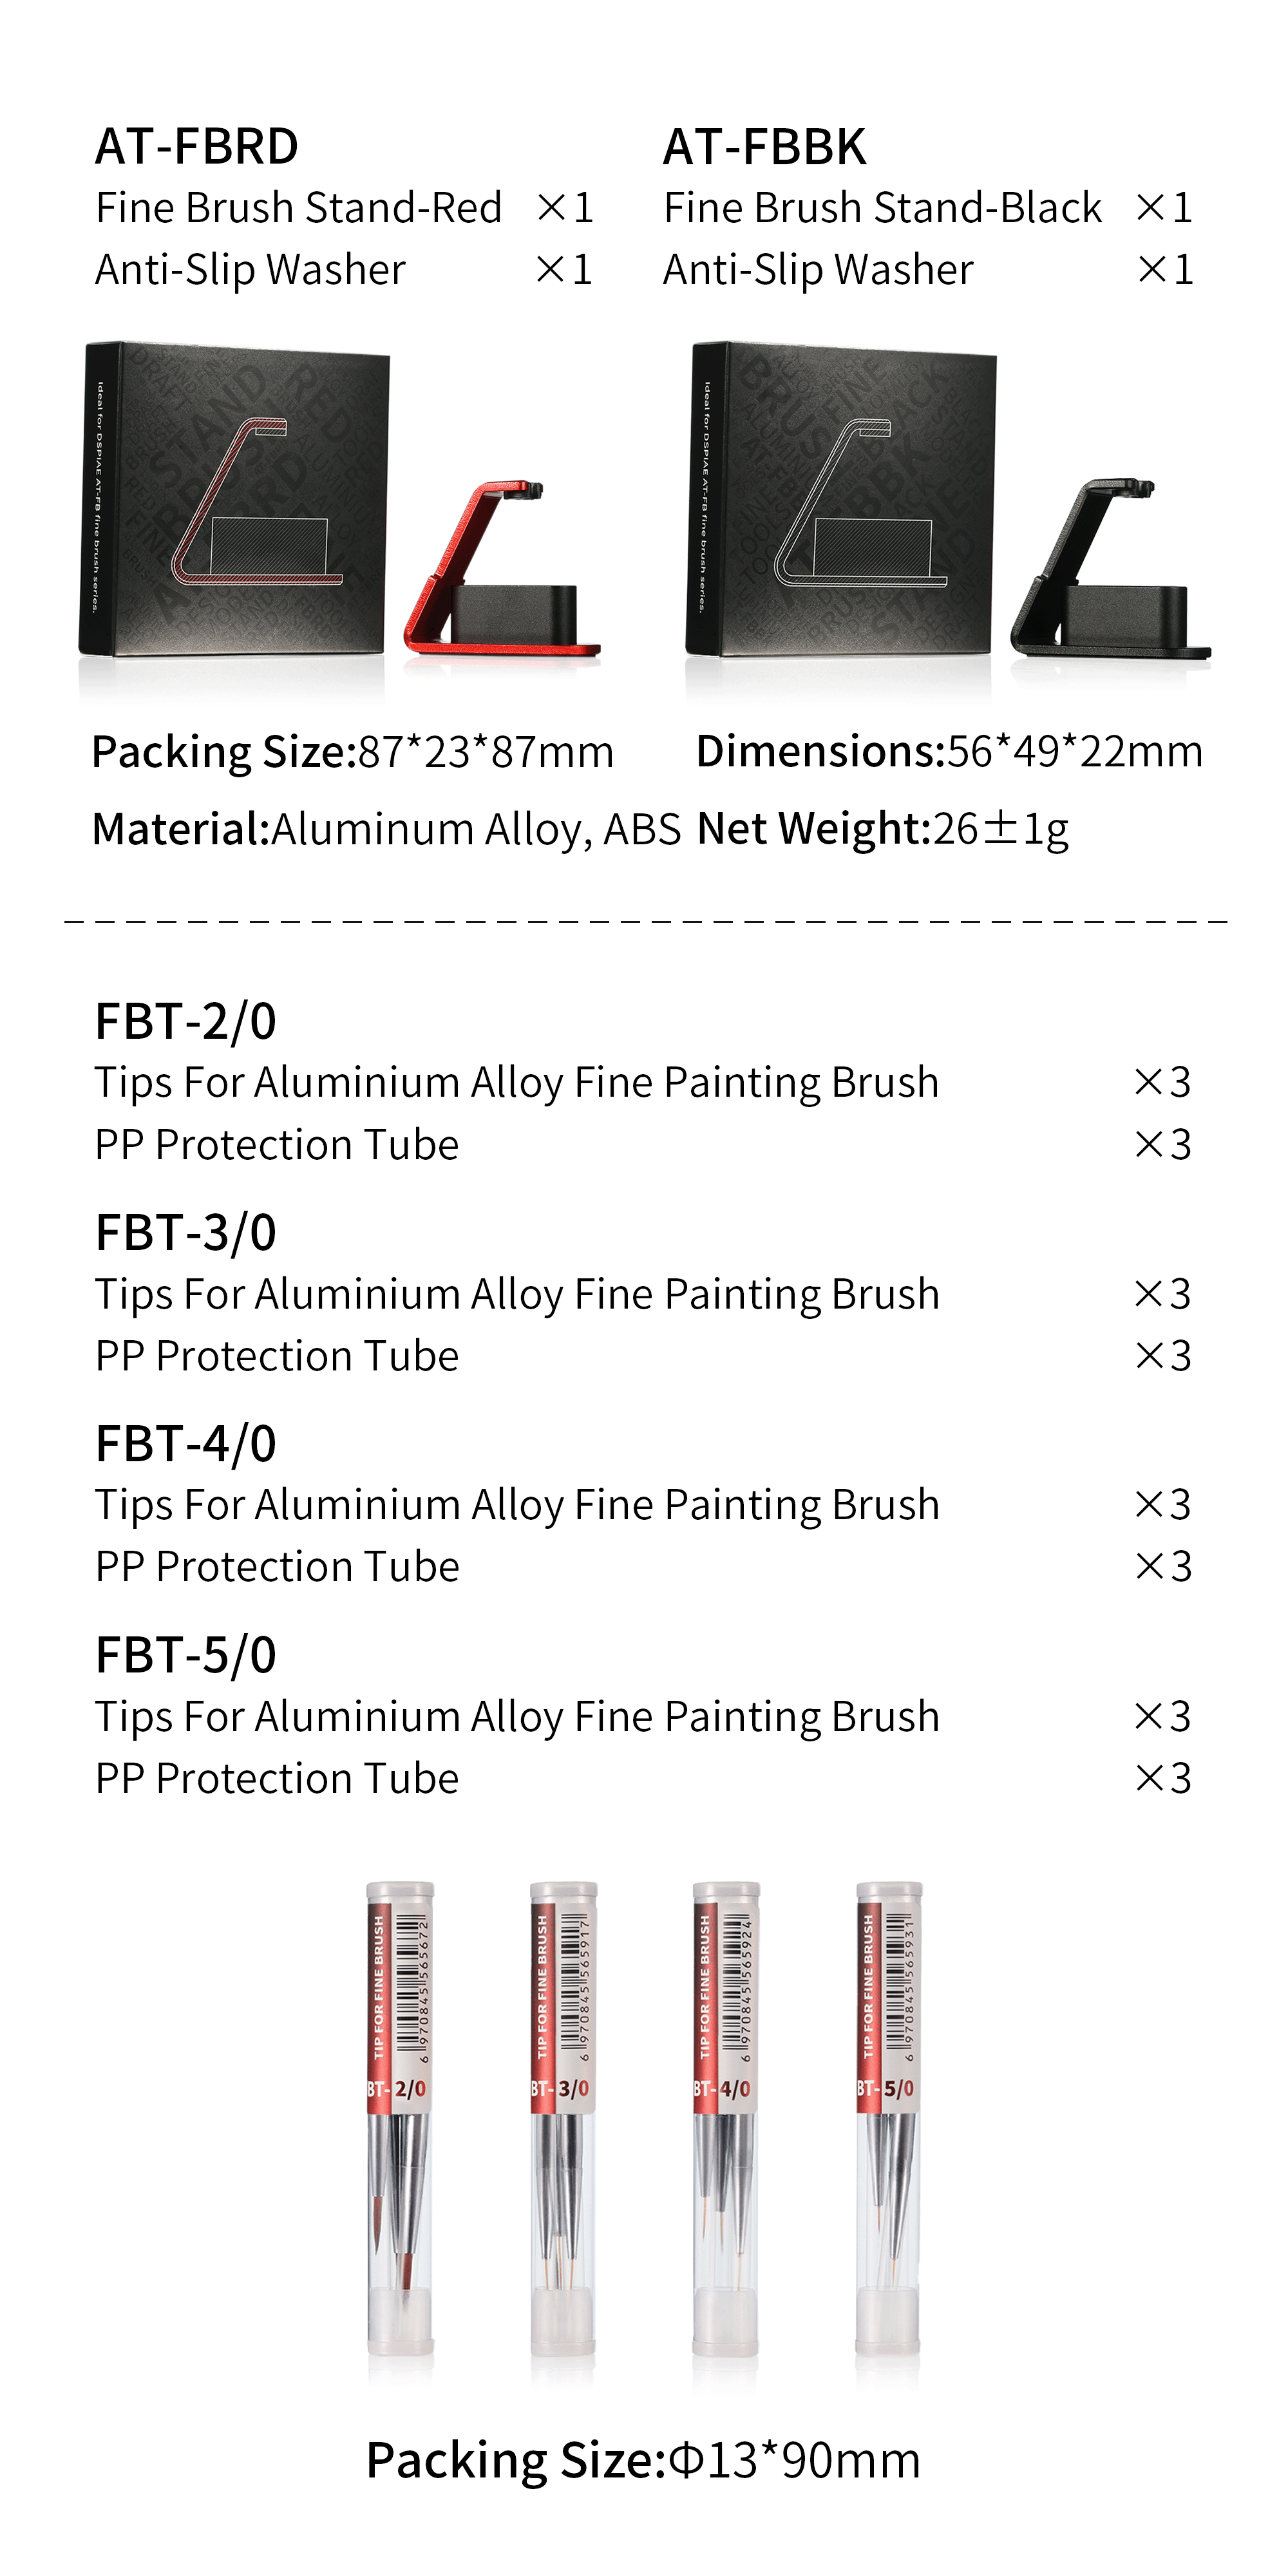Select the black stand packaging box image
This screenshot has height=2576, width=1288.
840,500
